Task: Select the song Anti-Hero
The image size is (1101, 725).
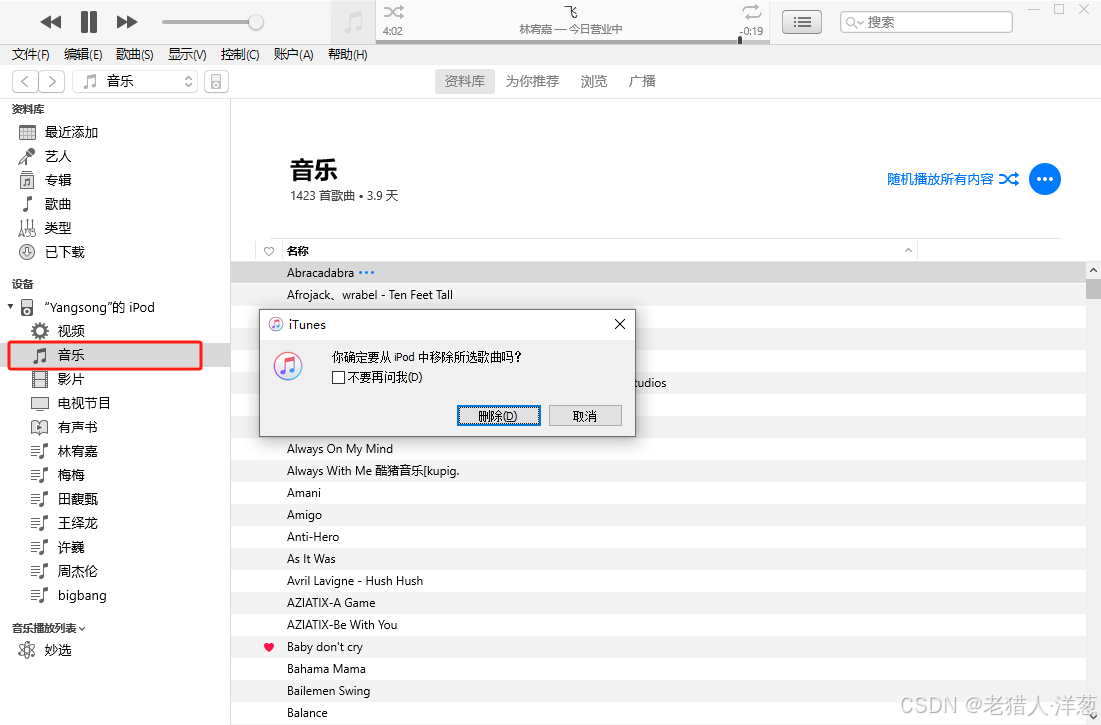Action: 313,537
